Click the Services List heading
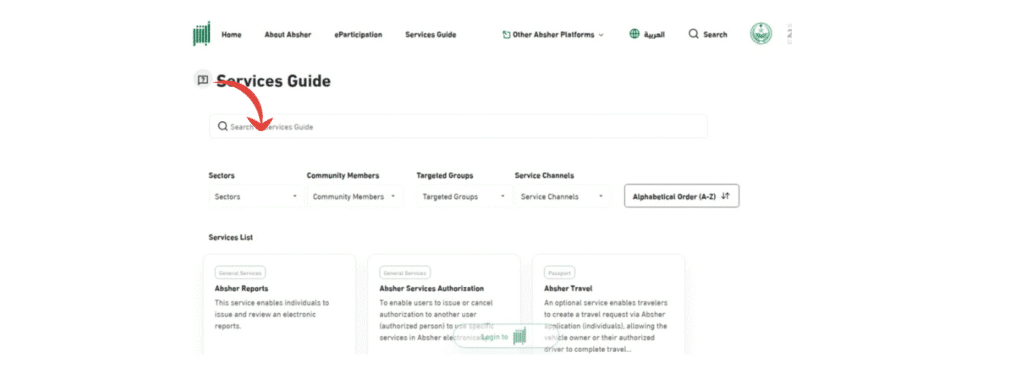 coord(231,238)
